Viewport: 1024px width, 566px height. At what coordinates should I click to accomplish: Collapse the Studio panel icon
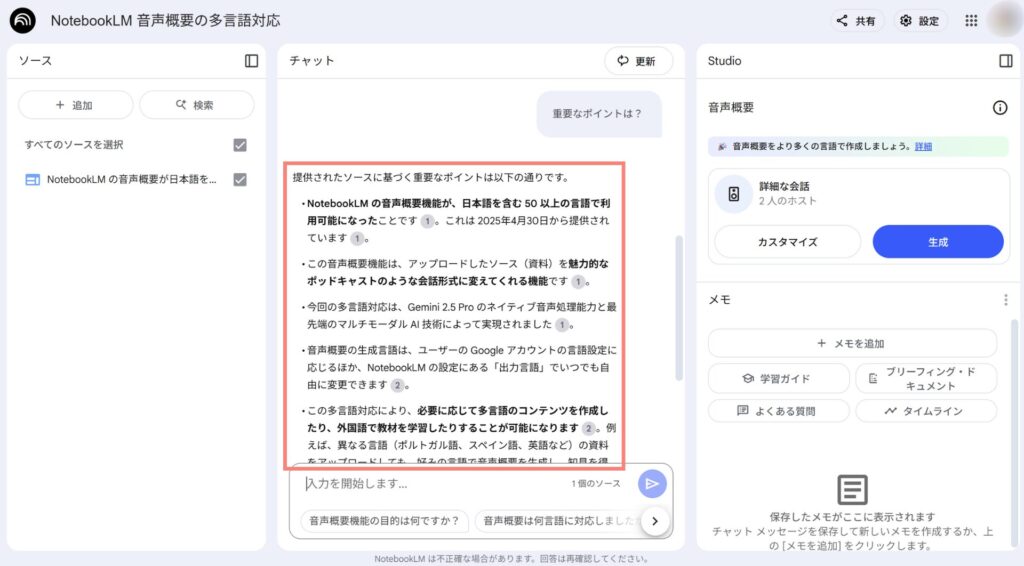click(x=1006, y=61)
